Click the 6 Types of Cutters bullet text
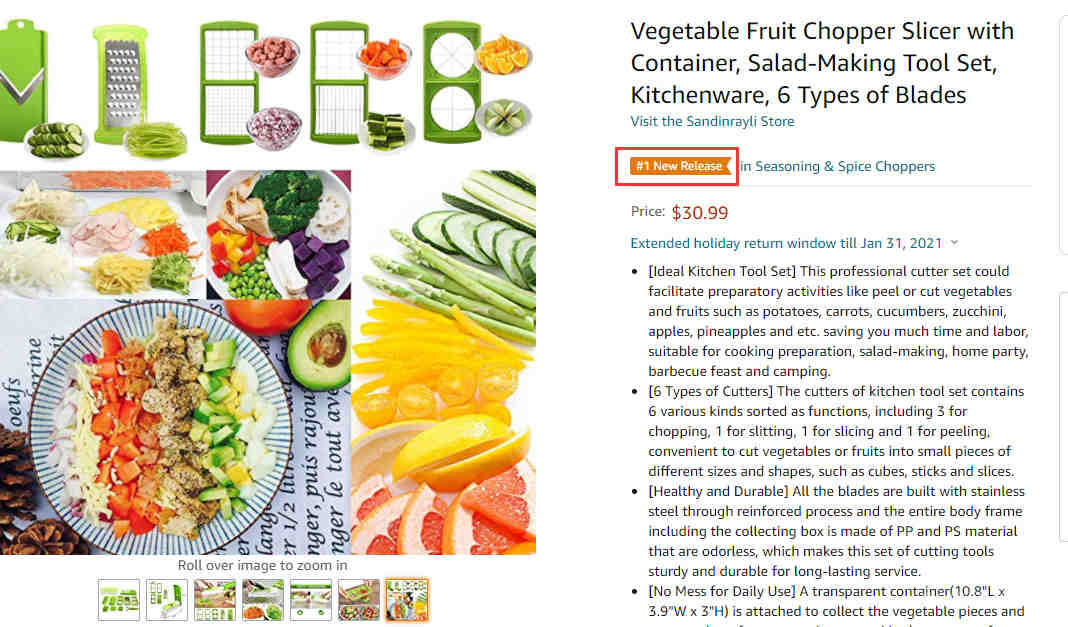 click(x=836, y=432)
